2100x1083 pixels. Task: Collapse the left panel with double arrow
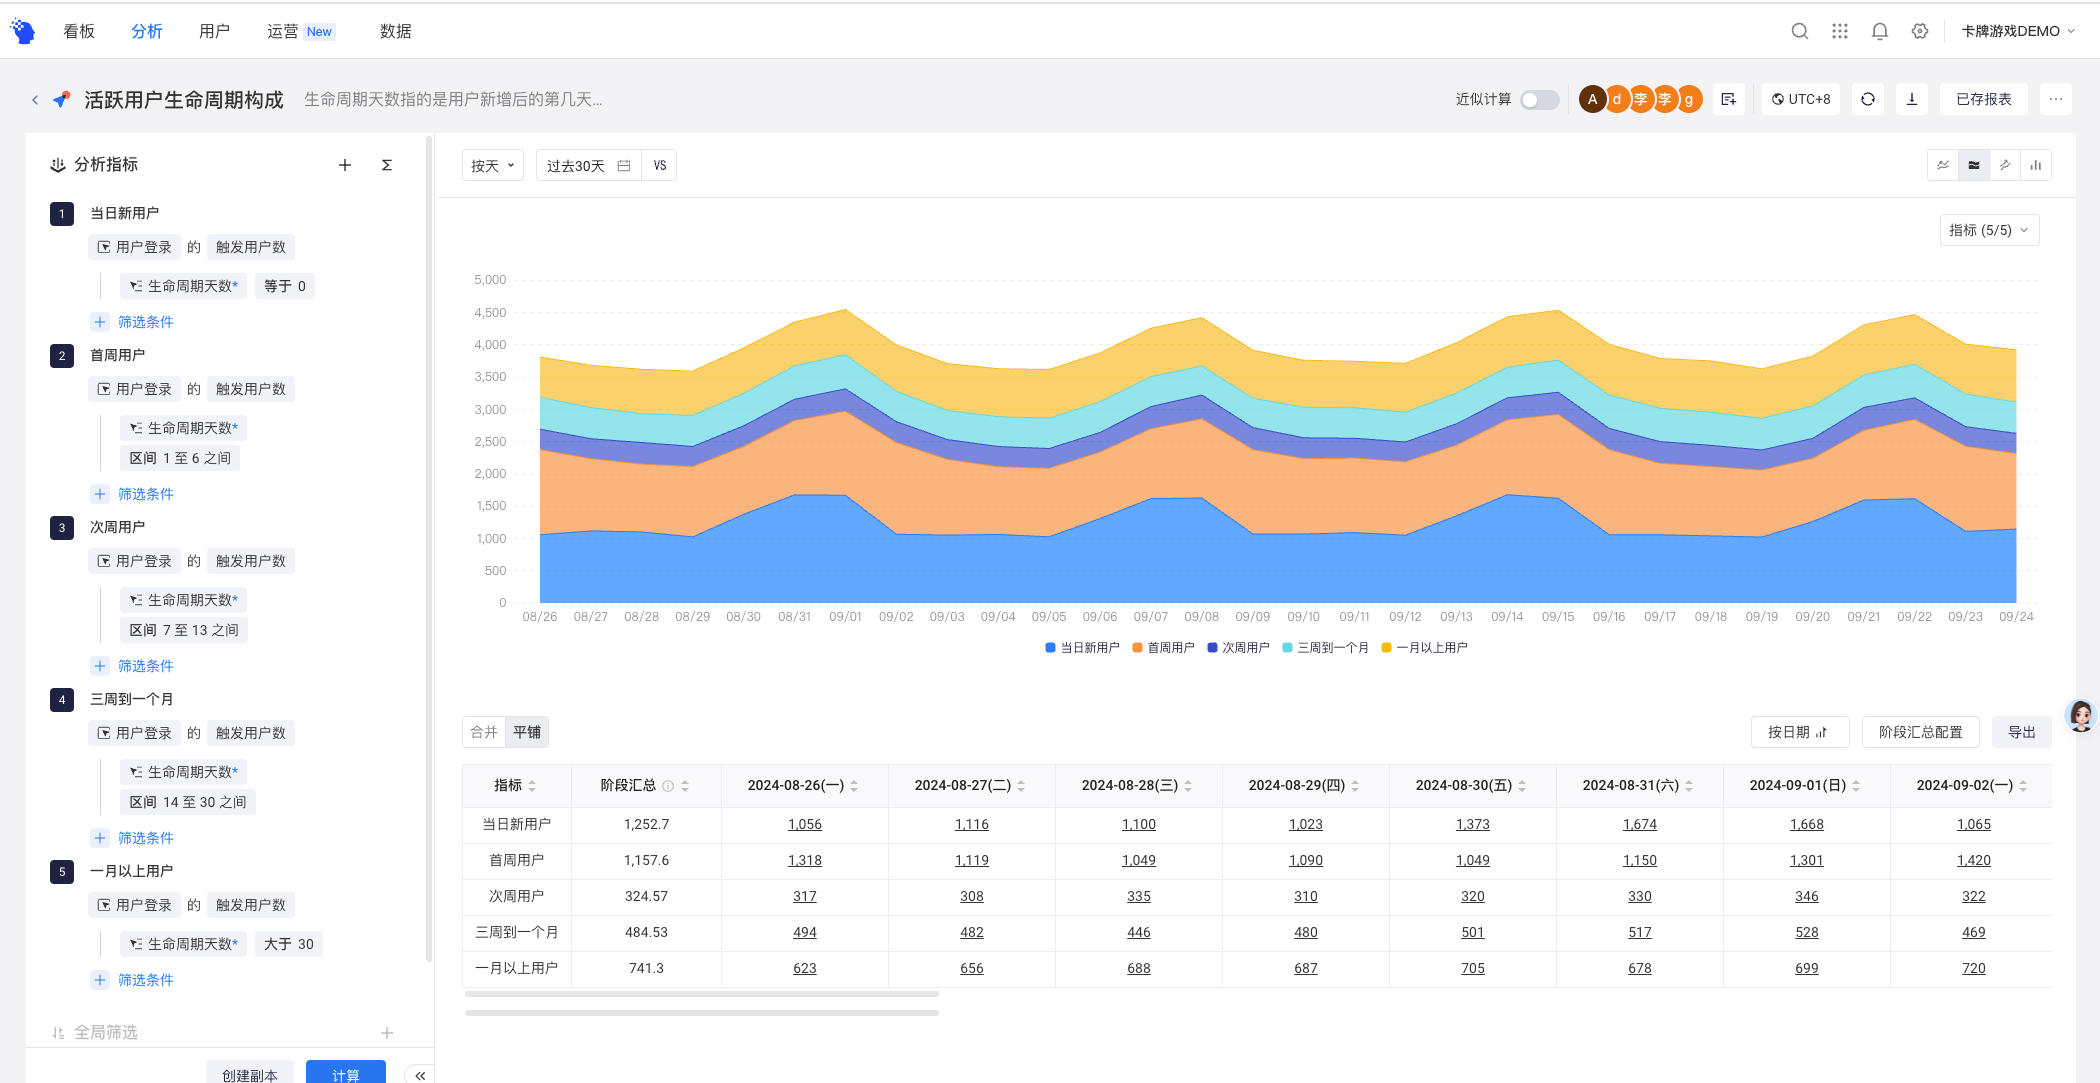[420, 1075]
